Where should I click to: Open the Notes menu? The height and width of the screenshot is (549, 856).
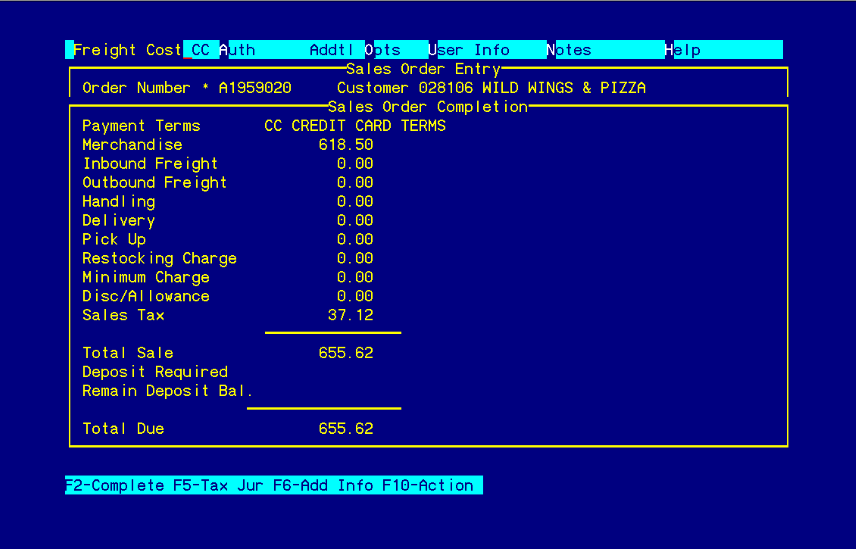(569, 50)
